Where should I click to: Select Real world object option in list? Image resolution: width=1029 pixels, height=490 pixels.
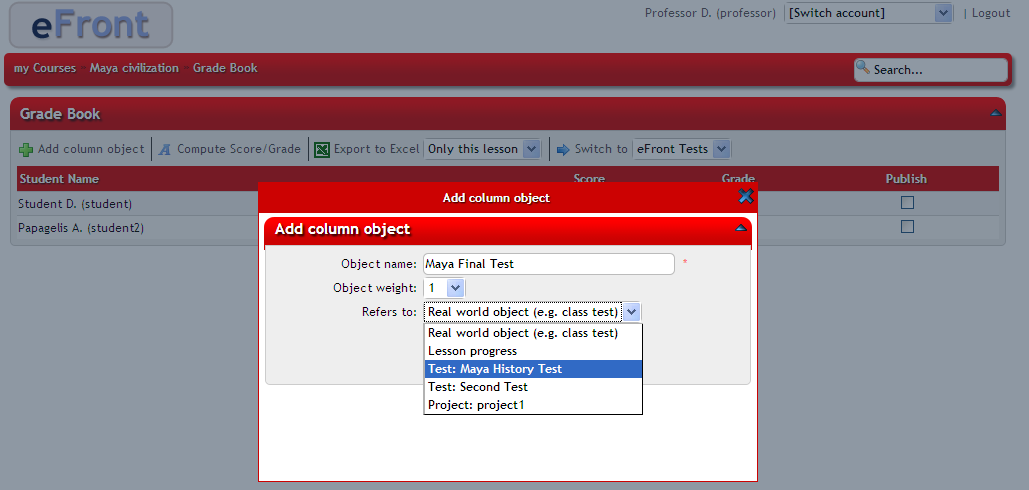(533, 333)
